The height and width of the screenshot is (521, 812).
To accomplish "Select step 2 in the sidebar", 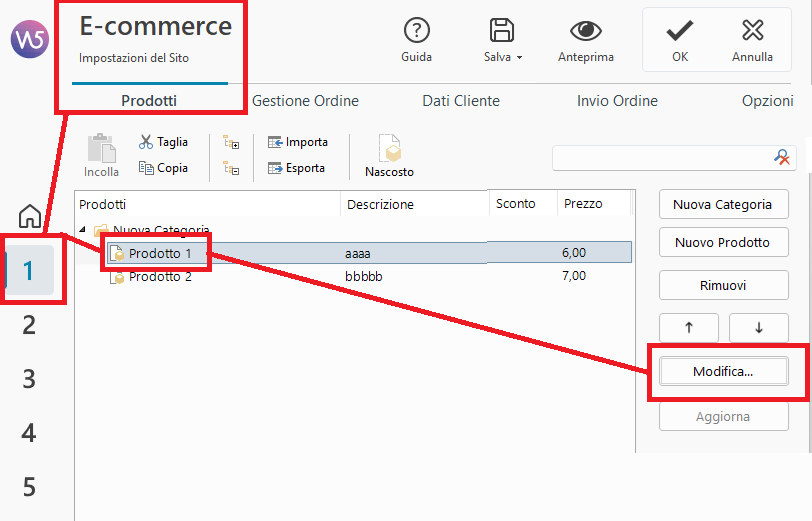I will point(29,325).
